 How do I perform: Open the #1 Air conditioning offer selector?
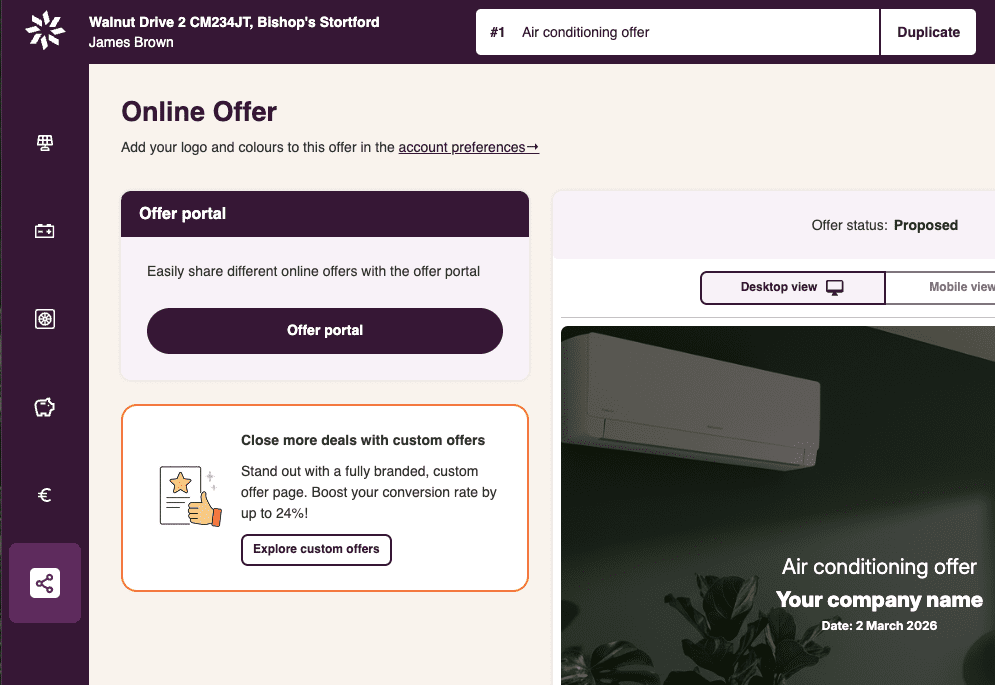point(678,32)
